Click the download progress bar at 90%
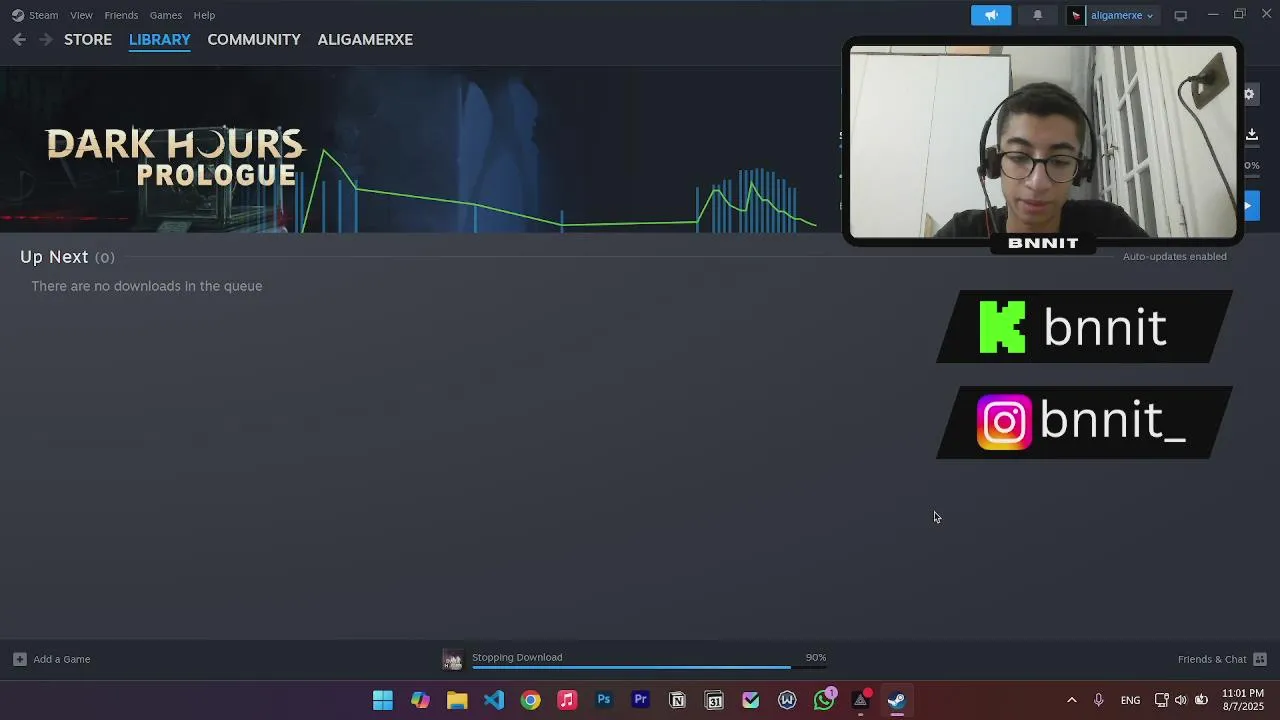Viewport: 1280px width, 720px height. coord(649,667)
